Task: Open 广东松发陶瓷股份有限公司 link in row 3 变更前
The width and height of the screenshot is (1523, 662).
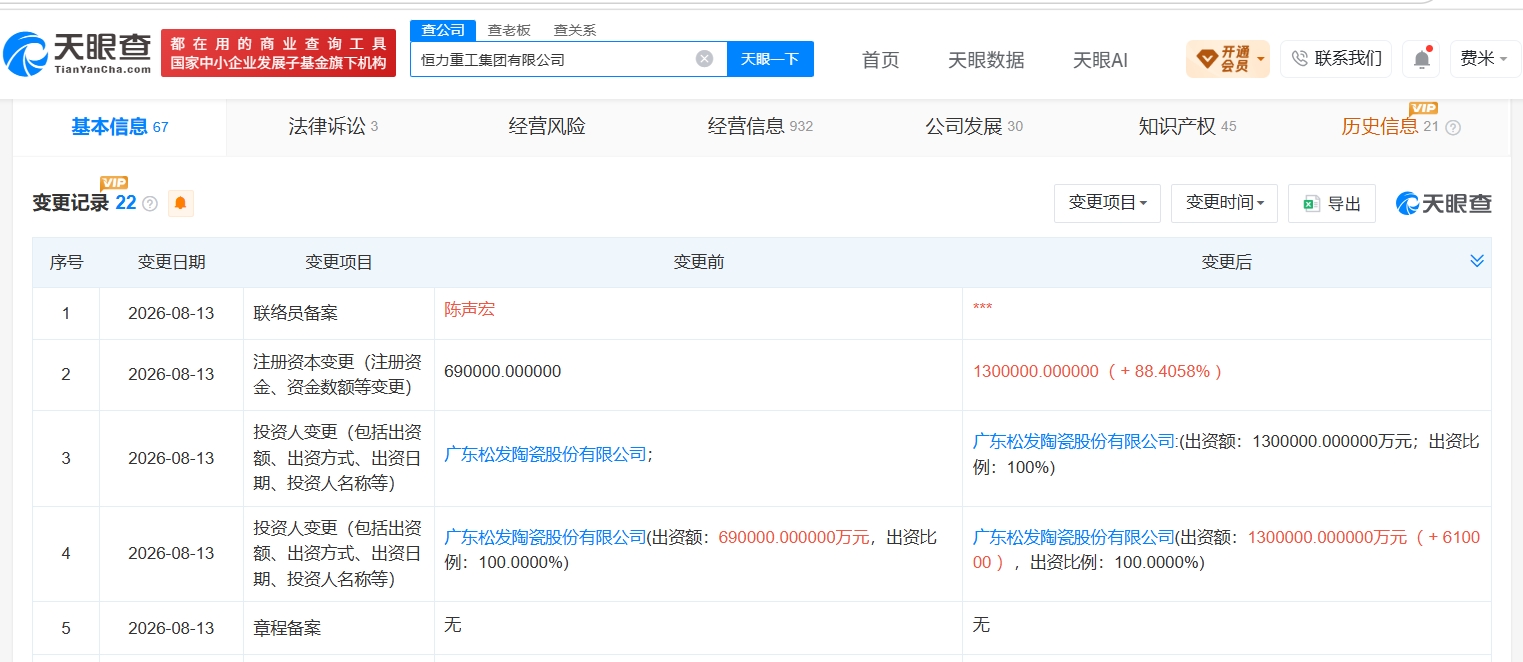Action: tap(546, 454)
